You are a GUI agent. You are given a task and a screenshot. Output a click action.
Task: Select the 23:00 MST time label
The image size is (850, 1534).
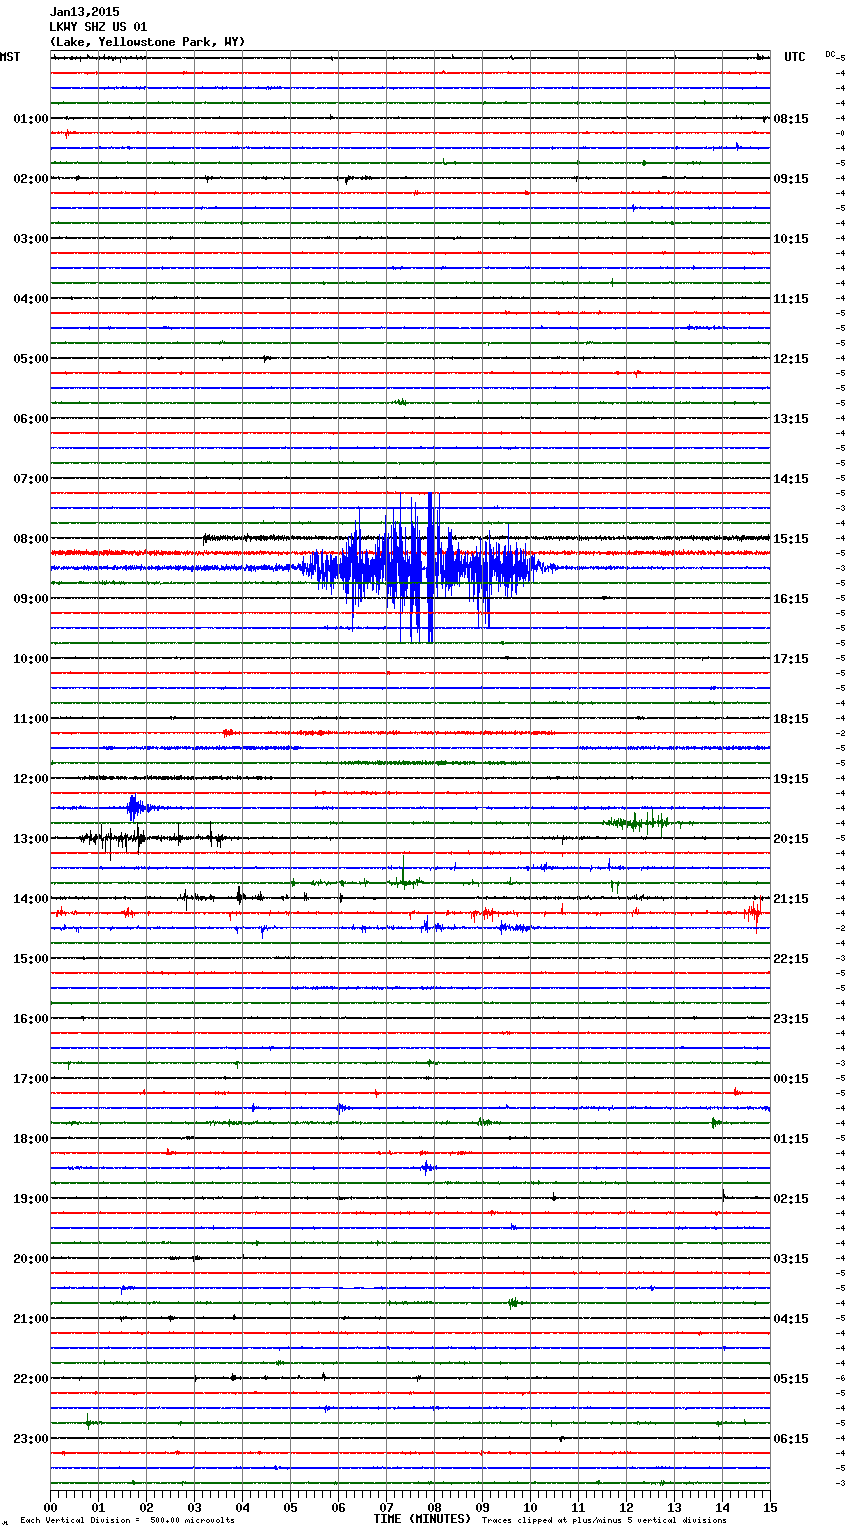point(30,1438)
